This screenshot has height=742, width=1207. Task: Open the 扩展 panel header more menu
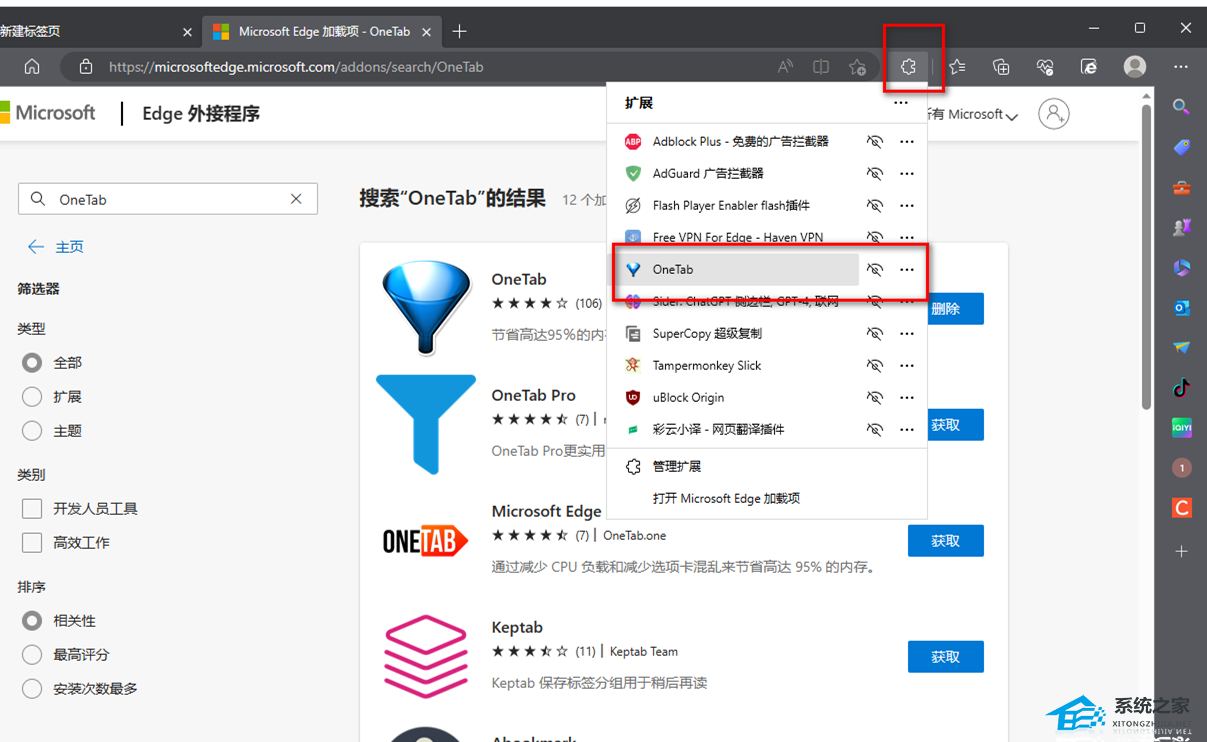pyautogui.click(x=901, y=103)
